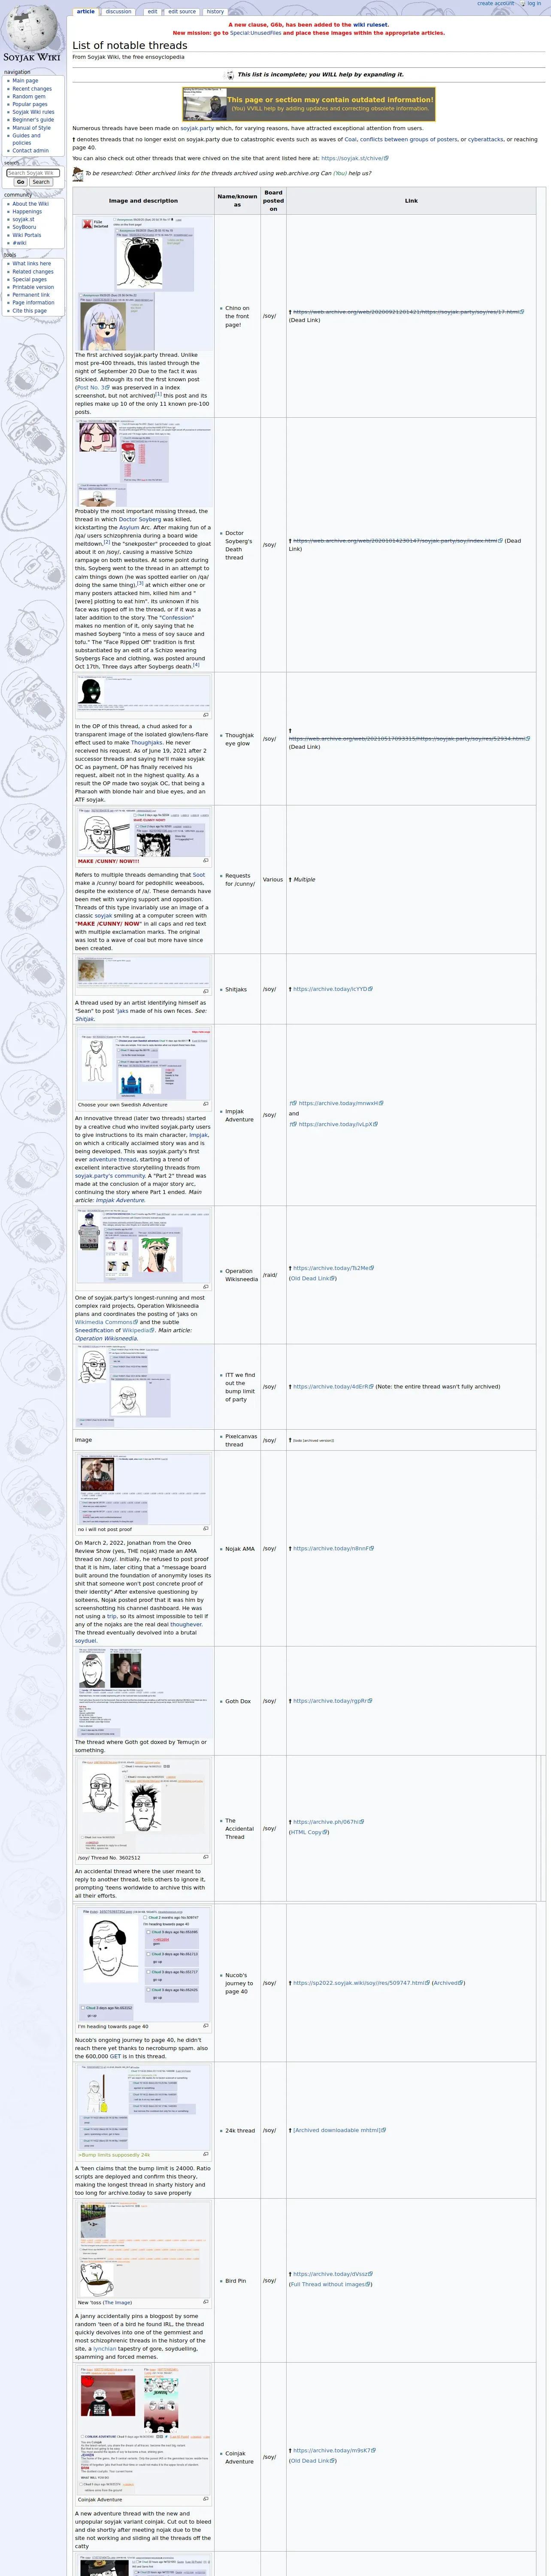Open Permanent link tool
The width and height of the screenshot is (551, 2576).
pos(31,295)
